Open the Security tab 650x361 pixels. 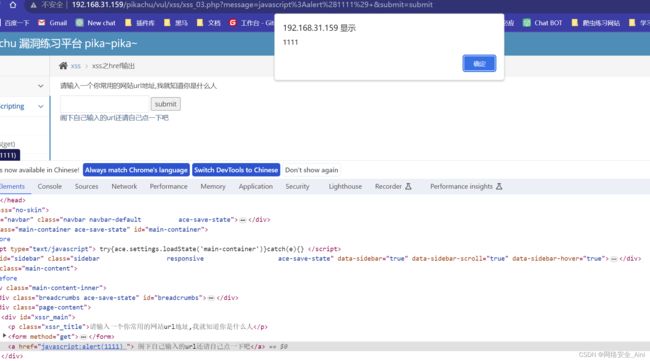tap(297, 187)
